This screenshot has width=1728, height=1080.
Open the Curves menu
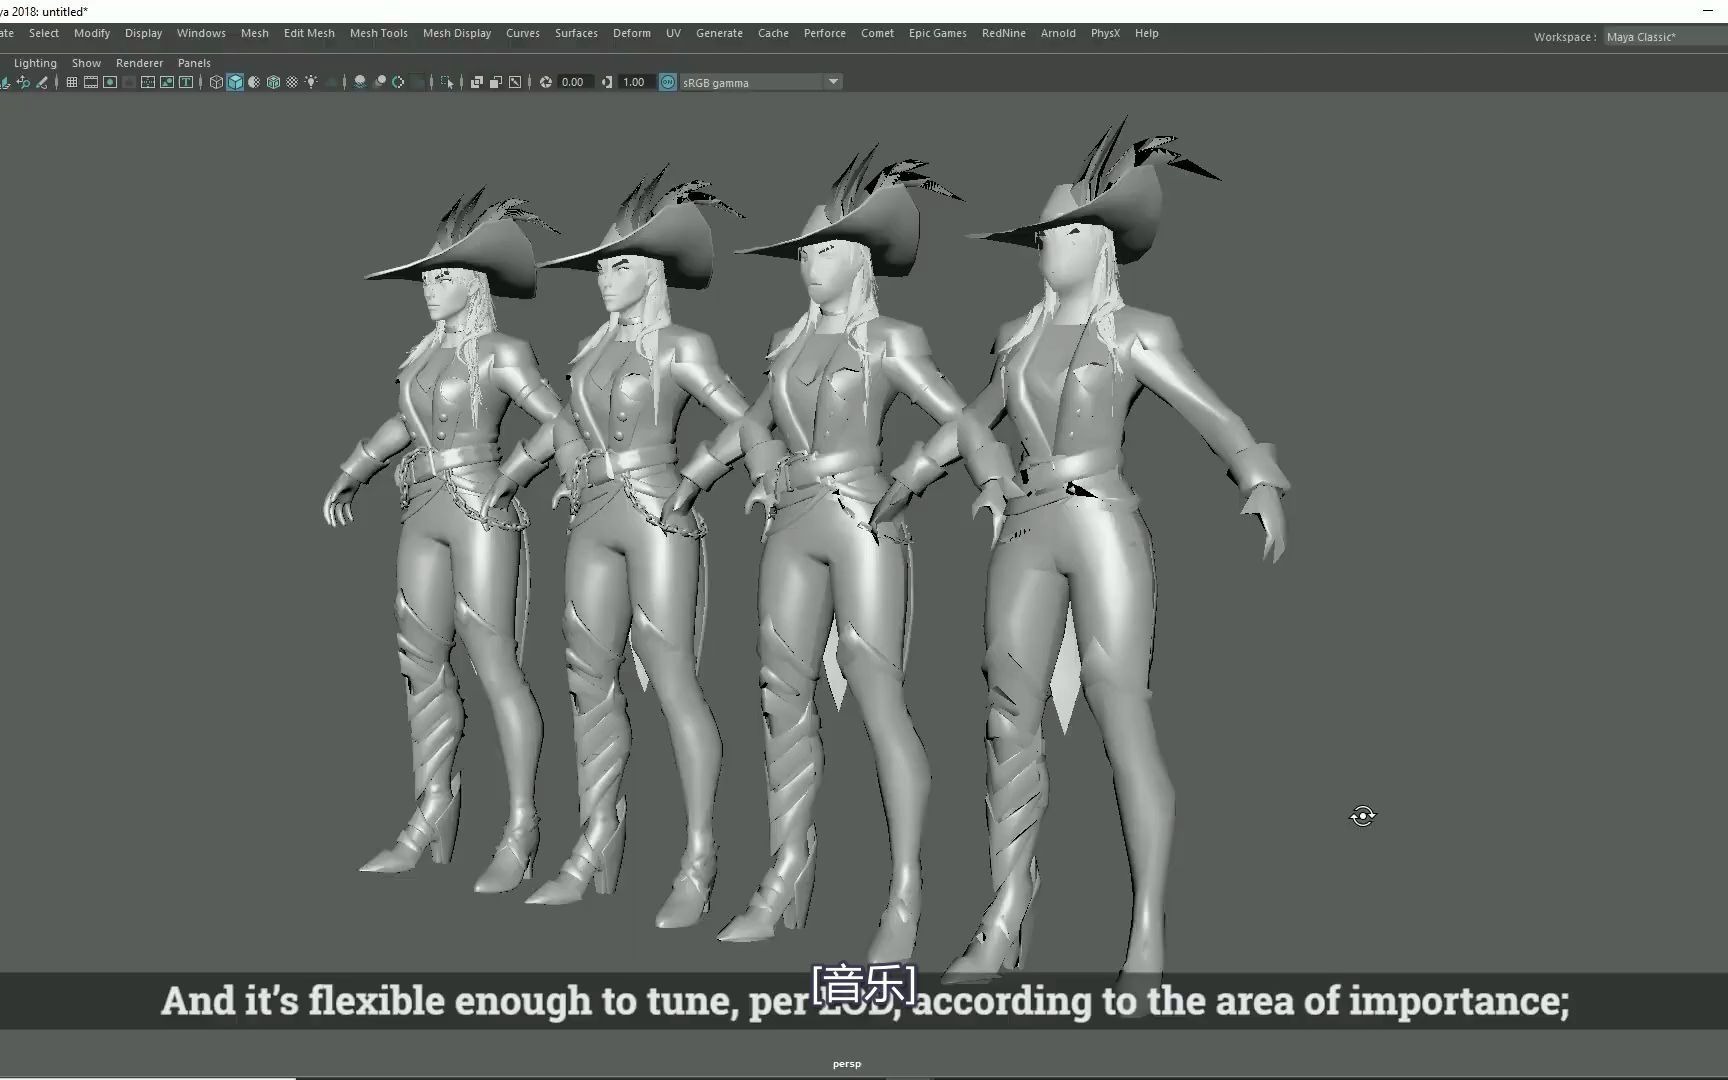click(x=523, y=33)
